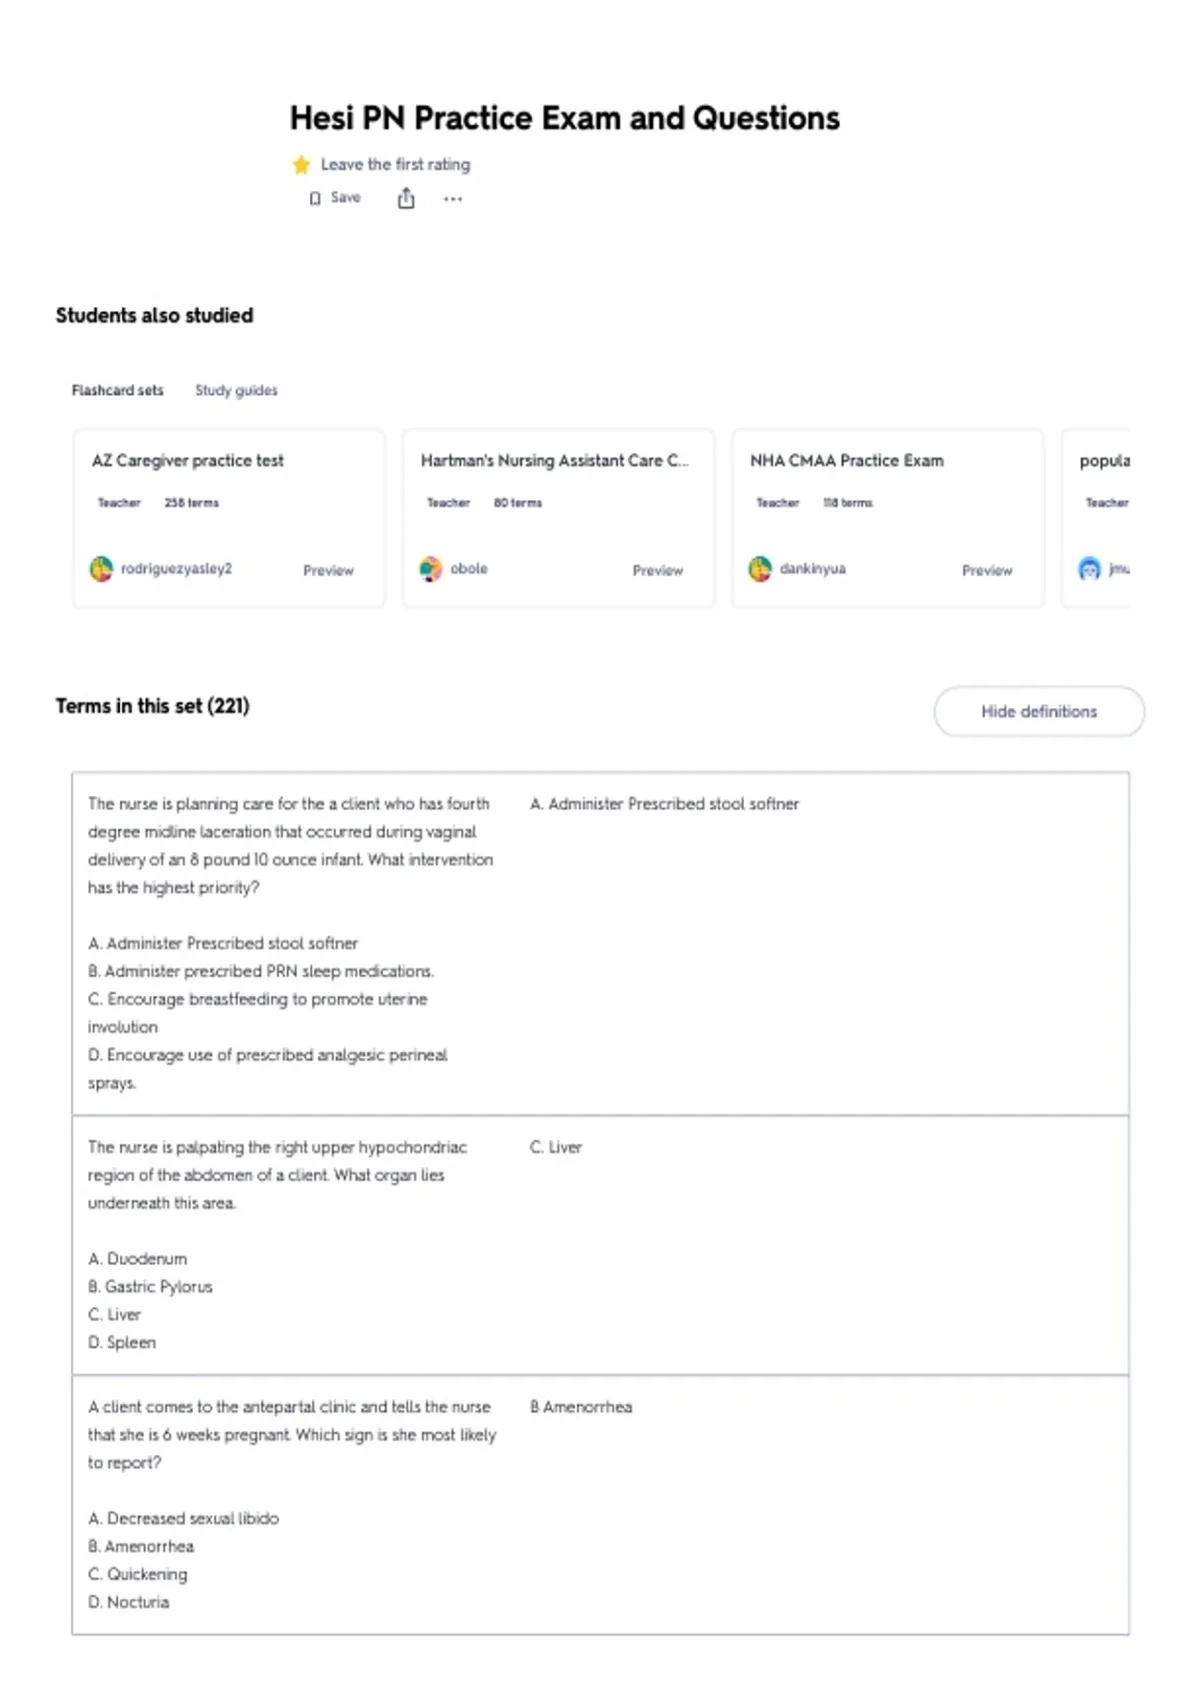Click Leave the first rating link
The width and height of the screenshot is (1200, 1700).
pos(395,164)
